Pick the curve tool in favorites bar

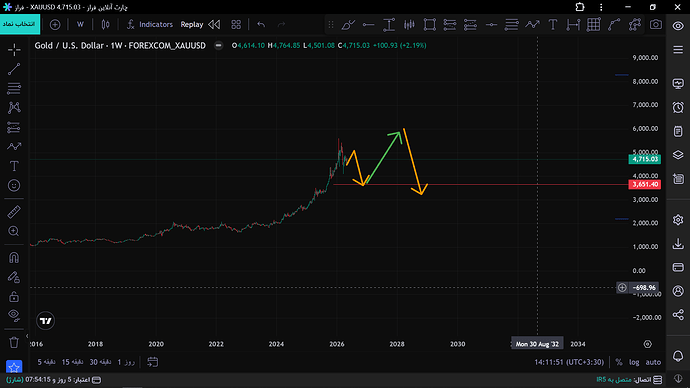click(x=614, y=25)
